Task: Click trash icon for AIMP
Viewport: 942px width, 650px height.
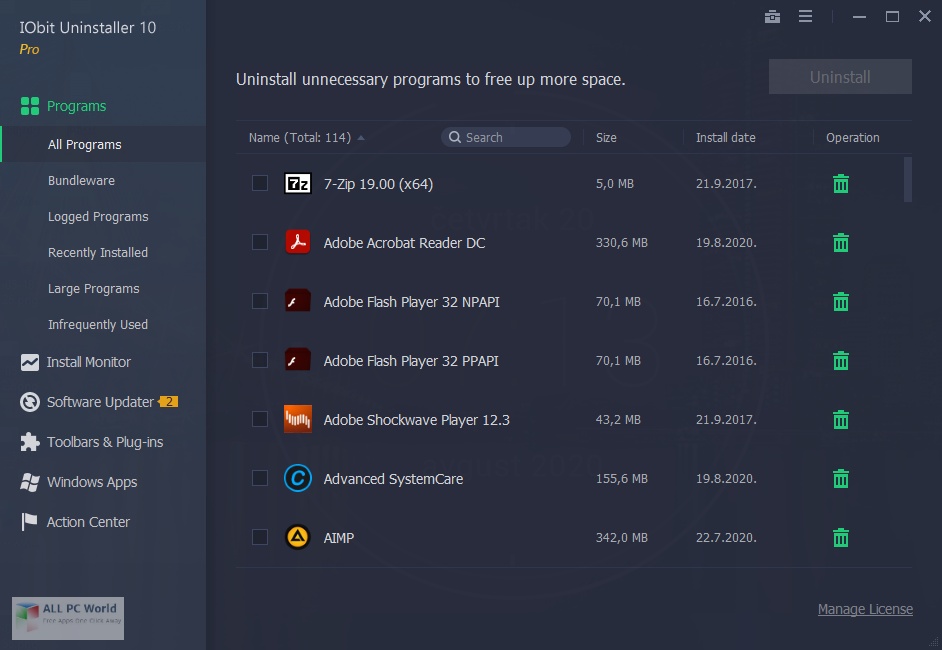Action: pyautogui.click(x=840, y=537)
